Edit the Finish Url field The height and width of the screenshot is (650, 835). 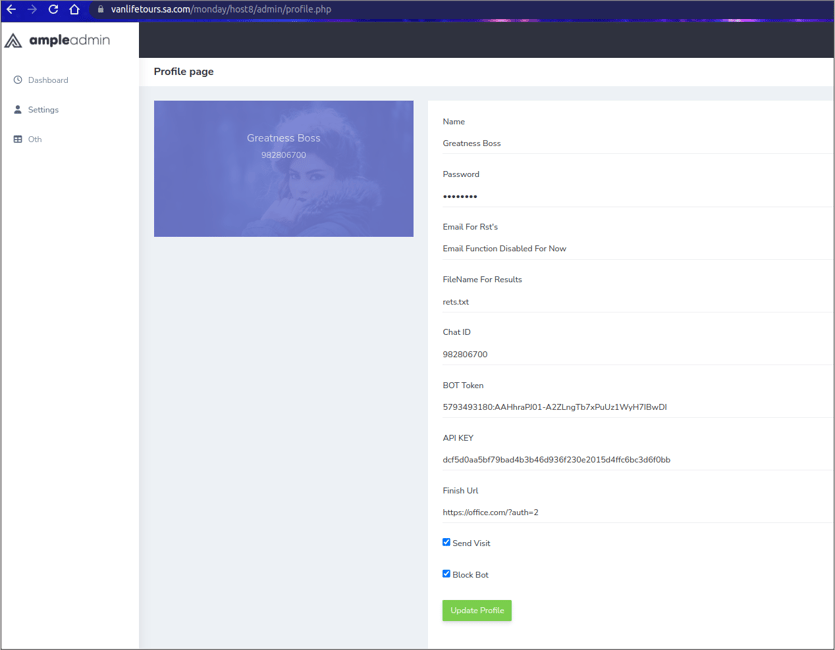[637, 512]
